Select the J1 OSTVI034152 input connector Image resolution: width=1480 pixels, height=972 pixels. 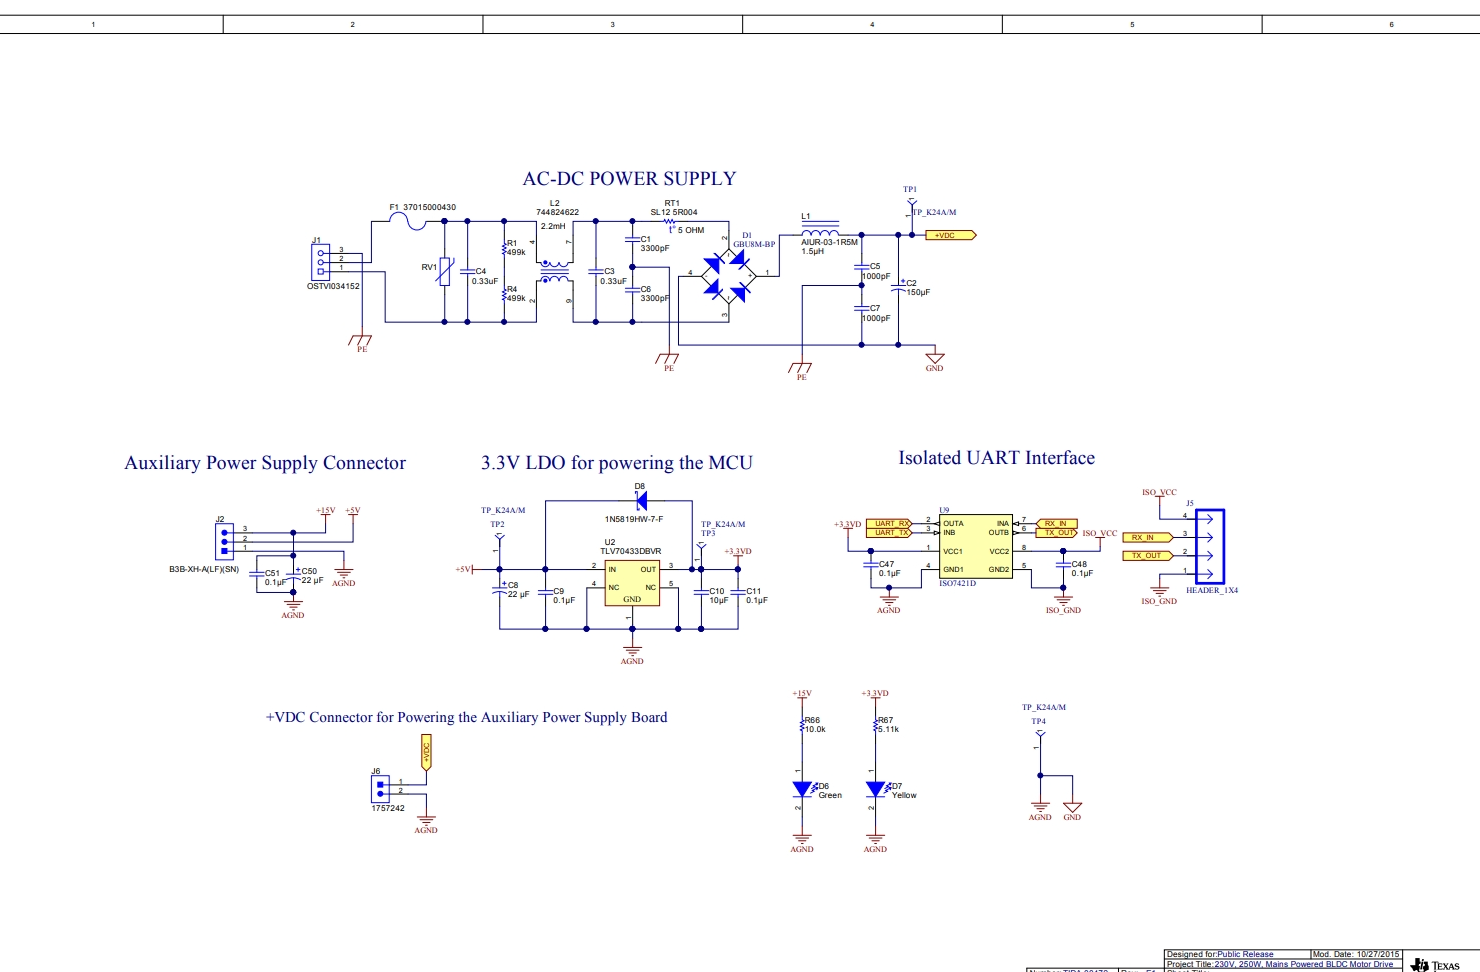coord(321,262)
